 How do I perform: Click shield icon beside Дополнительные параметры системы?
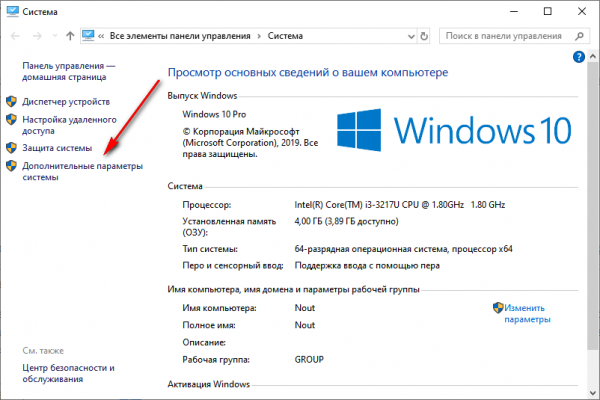[x=11, y=166]
